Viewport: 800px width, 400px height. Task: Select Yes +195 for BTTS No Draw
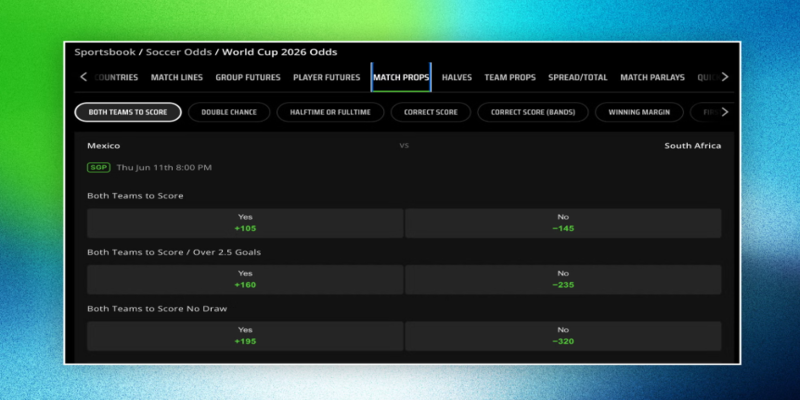coord(245,336)
